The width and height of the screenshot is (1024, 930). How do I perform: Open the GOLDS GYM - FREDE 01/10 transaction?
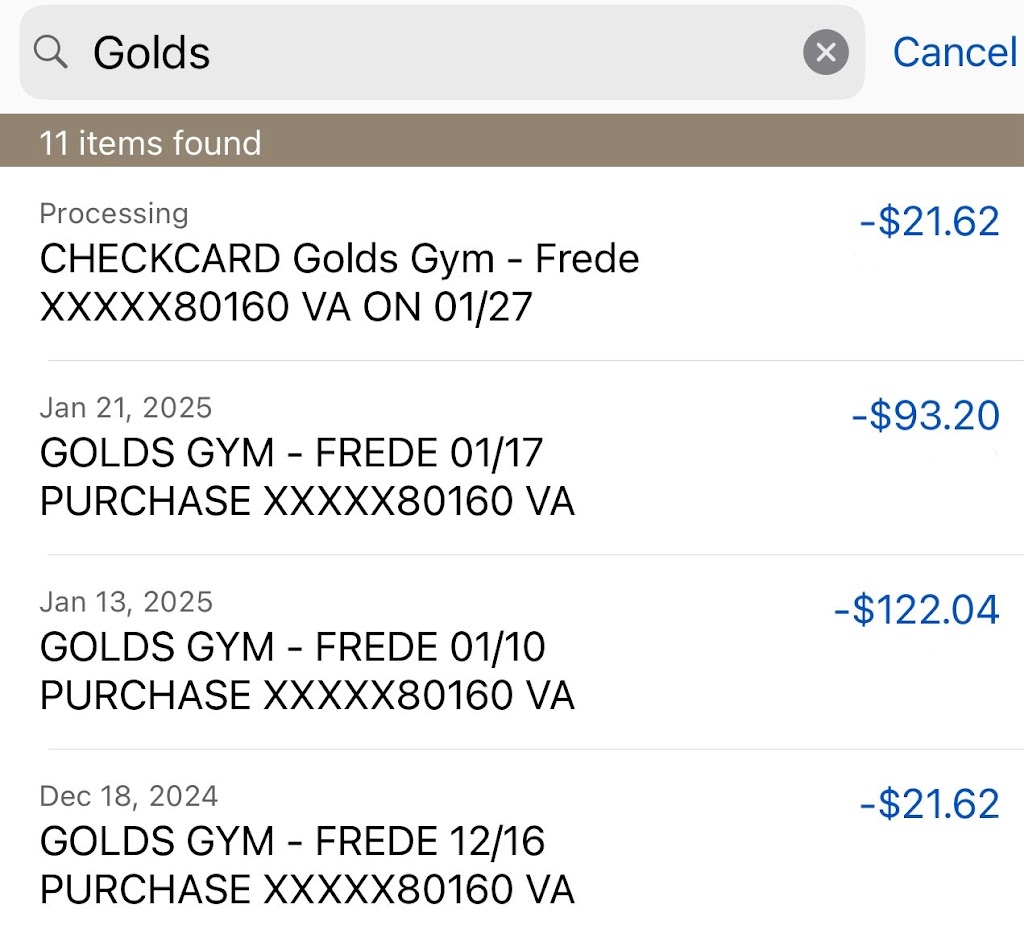(293, 648)
